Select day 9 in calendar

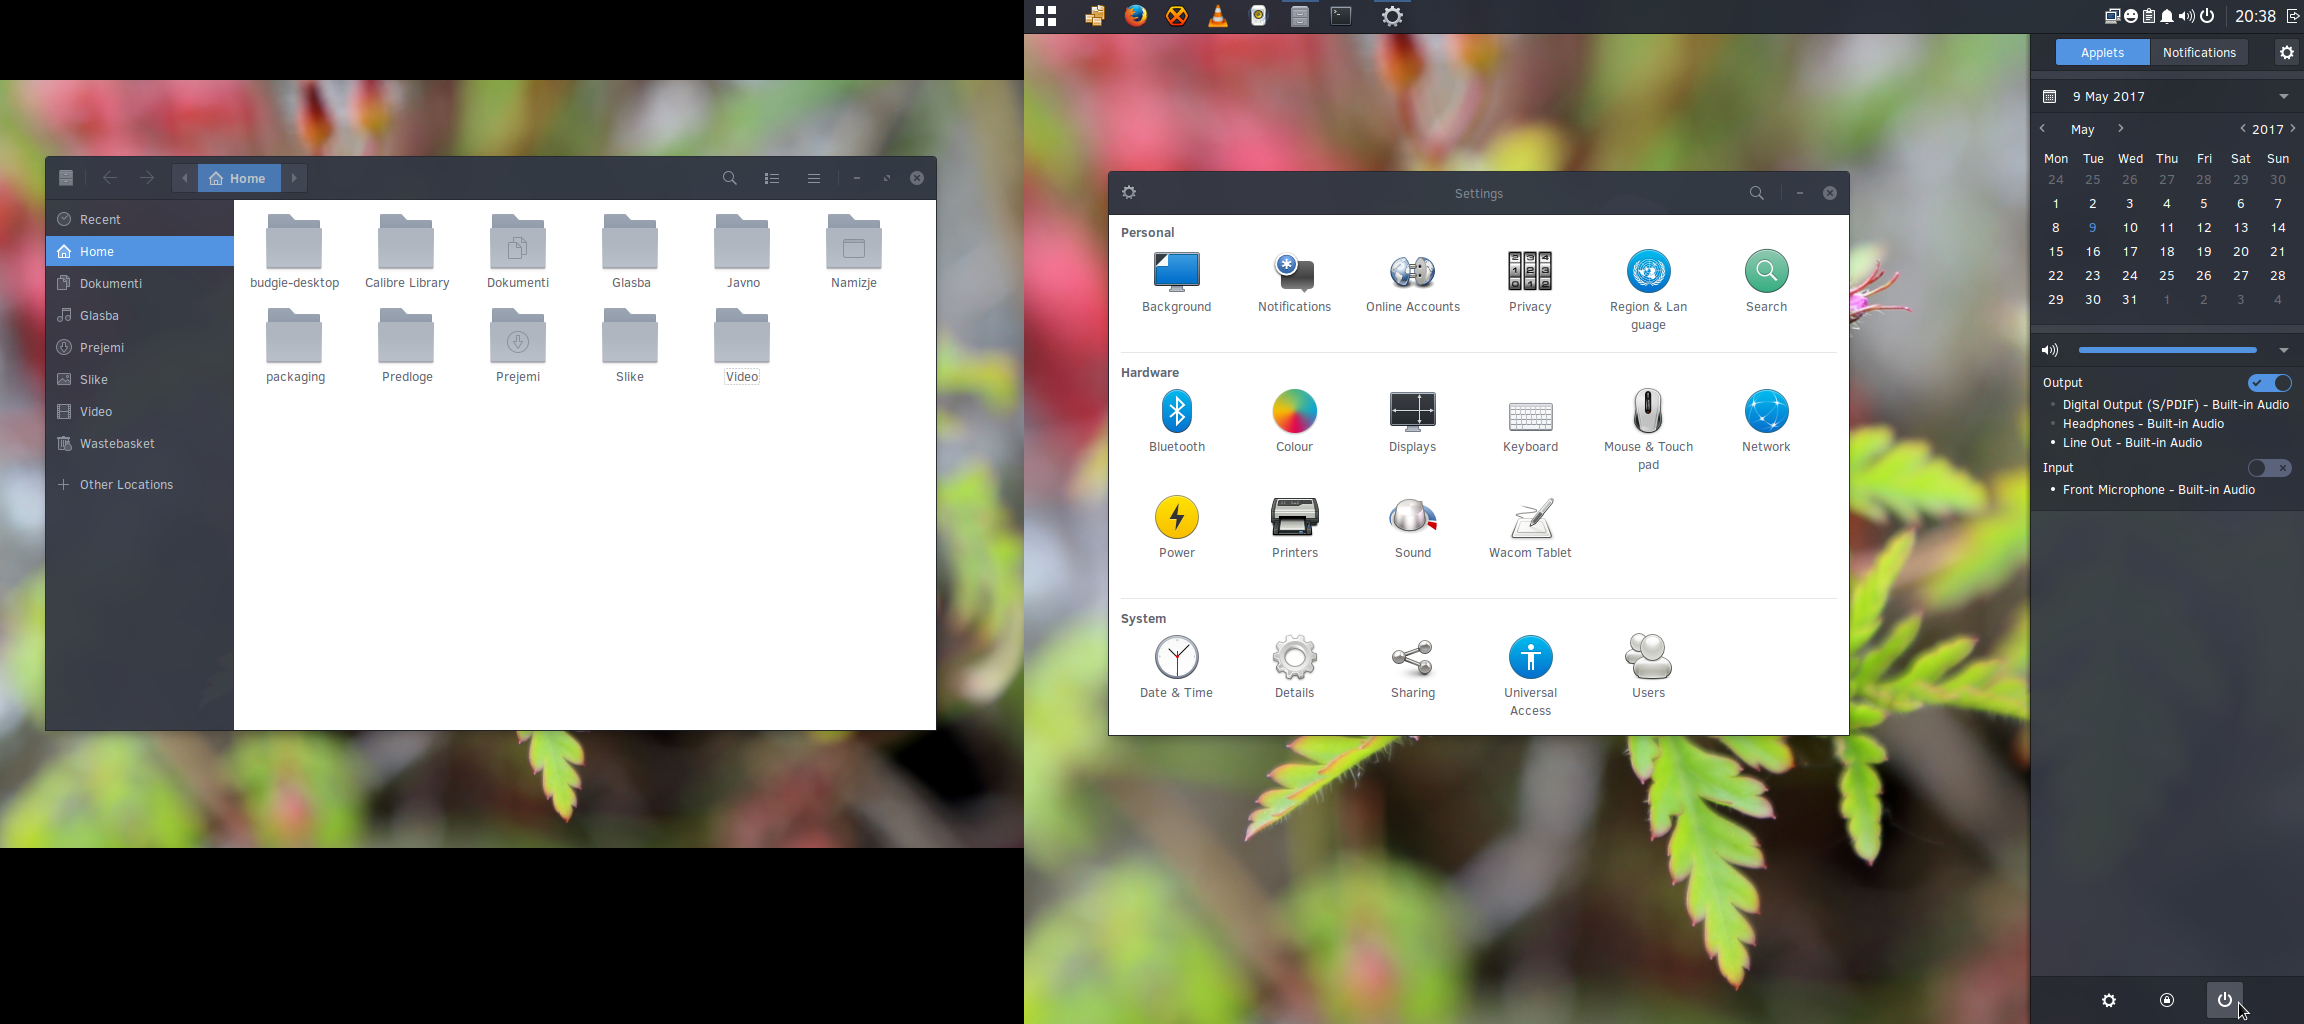coord(2092,228)
